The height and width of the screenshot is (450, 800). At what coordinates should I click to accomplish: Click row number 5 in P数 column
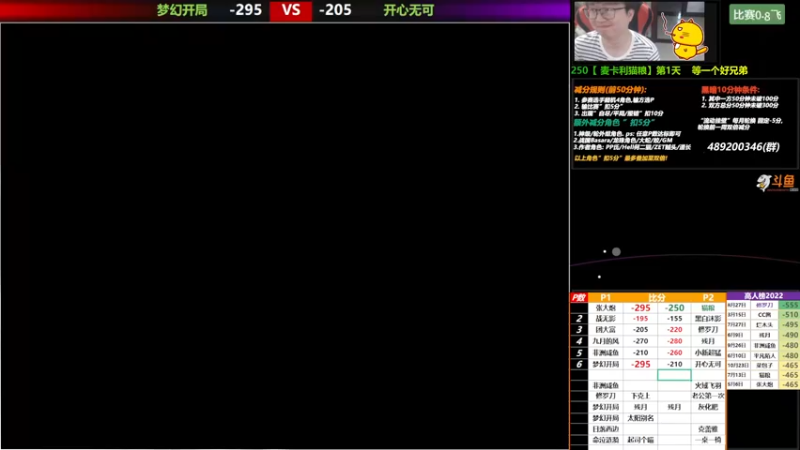(579, 353)
